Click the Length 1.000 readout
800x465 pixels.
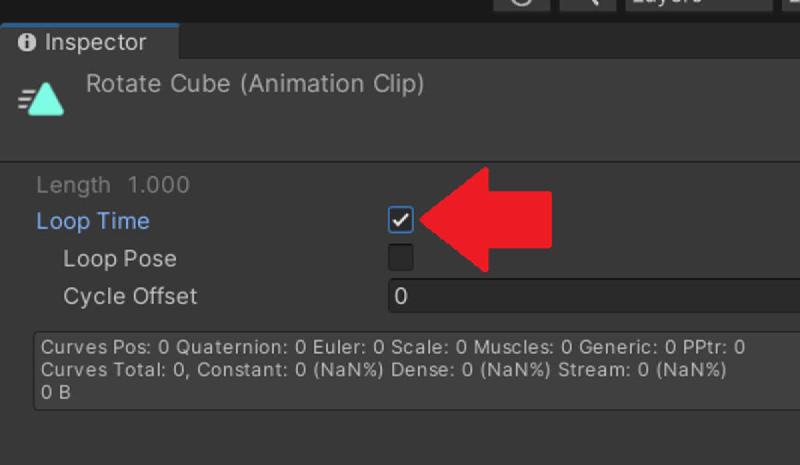pyautogui.click(x=113, y=185)
